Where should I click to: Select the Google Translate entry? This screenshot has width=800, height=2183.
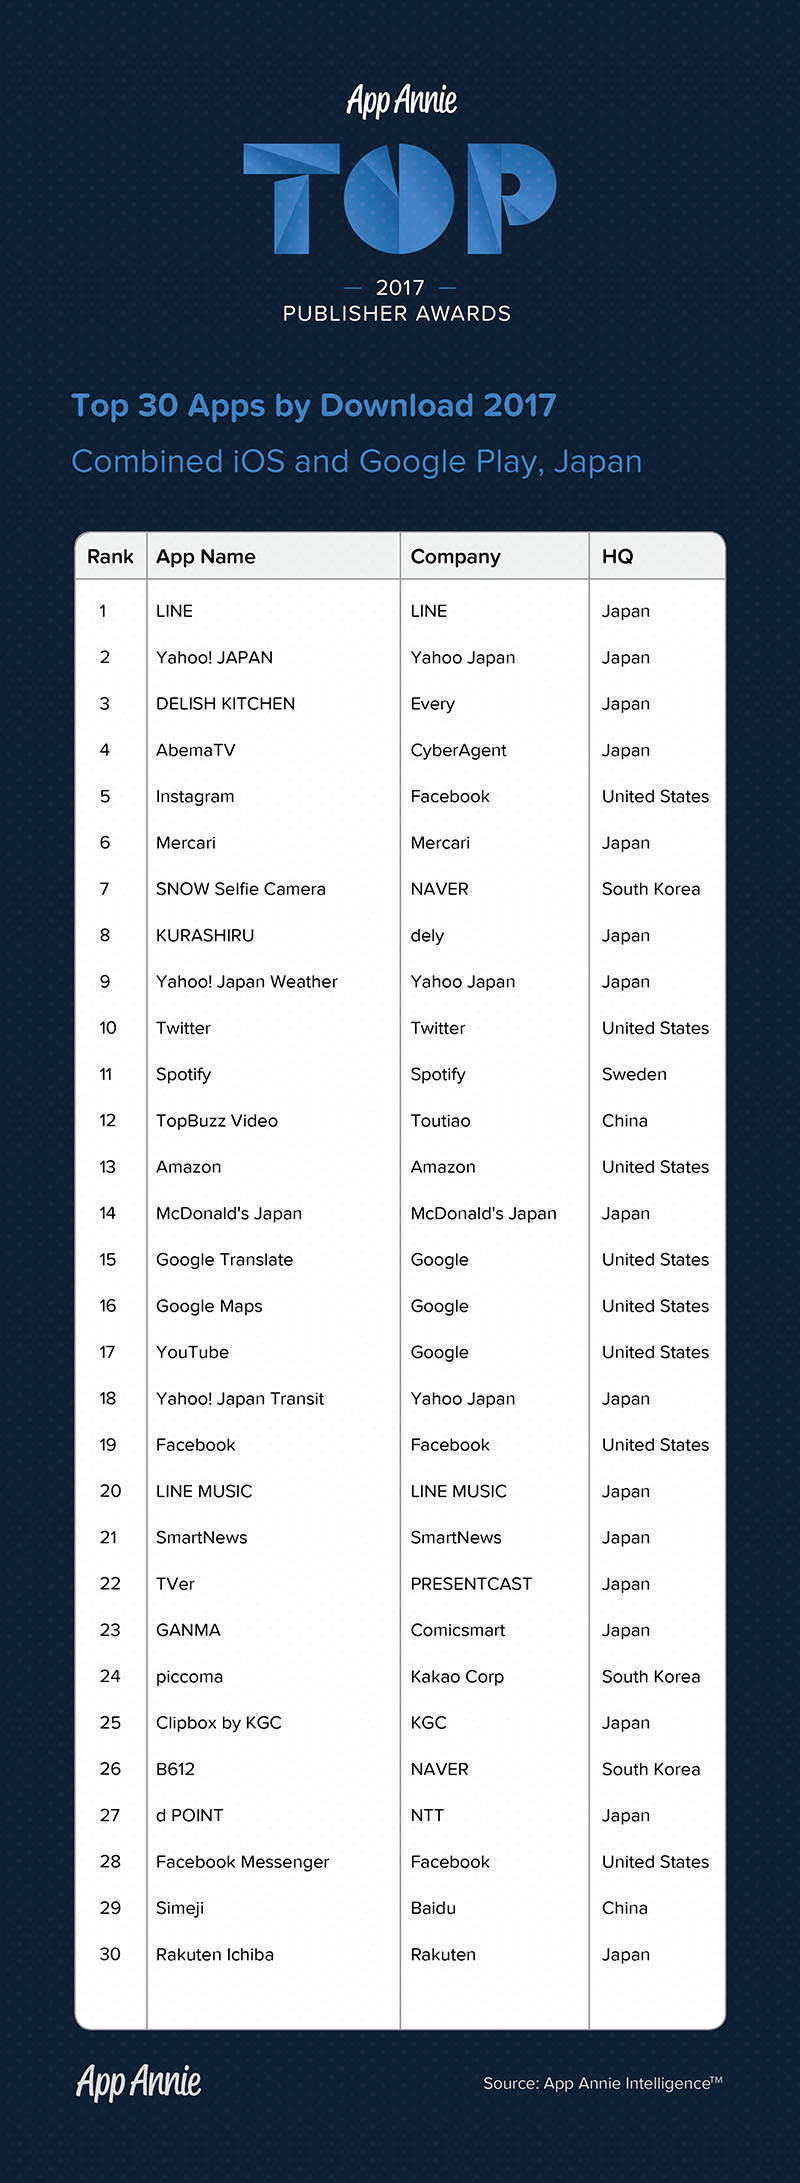[225, 1260]
